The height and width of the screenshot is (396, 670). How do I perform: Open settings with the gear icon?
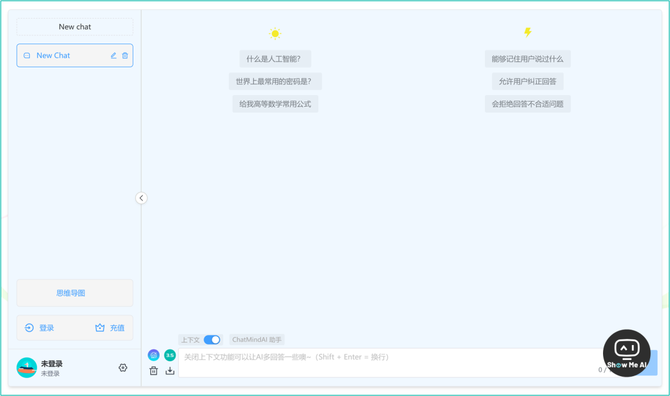click(123, 367)
